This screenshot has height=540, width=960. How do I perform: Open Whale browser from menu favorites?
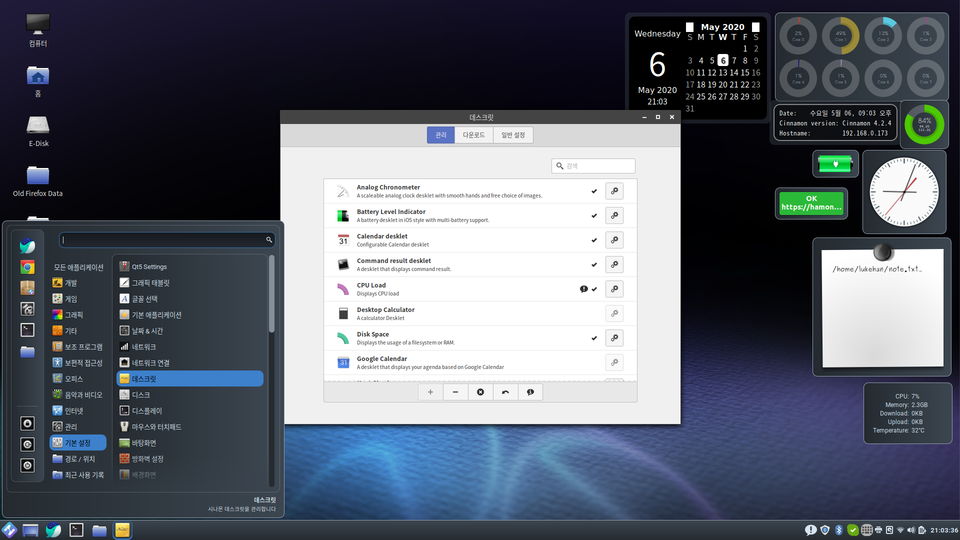pyautogui.click(x=27, y=246)
